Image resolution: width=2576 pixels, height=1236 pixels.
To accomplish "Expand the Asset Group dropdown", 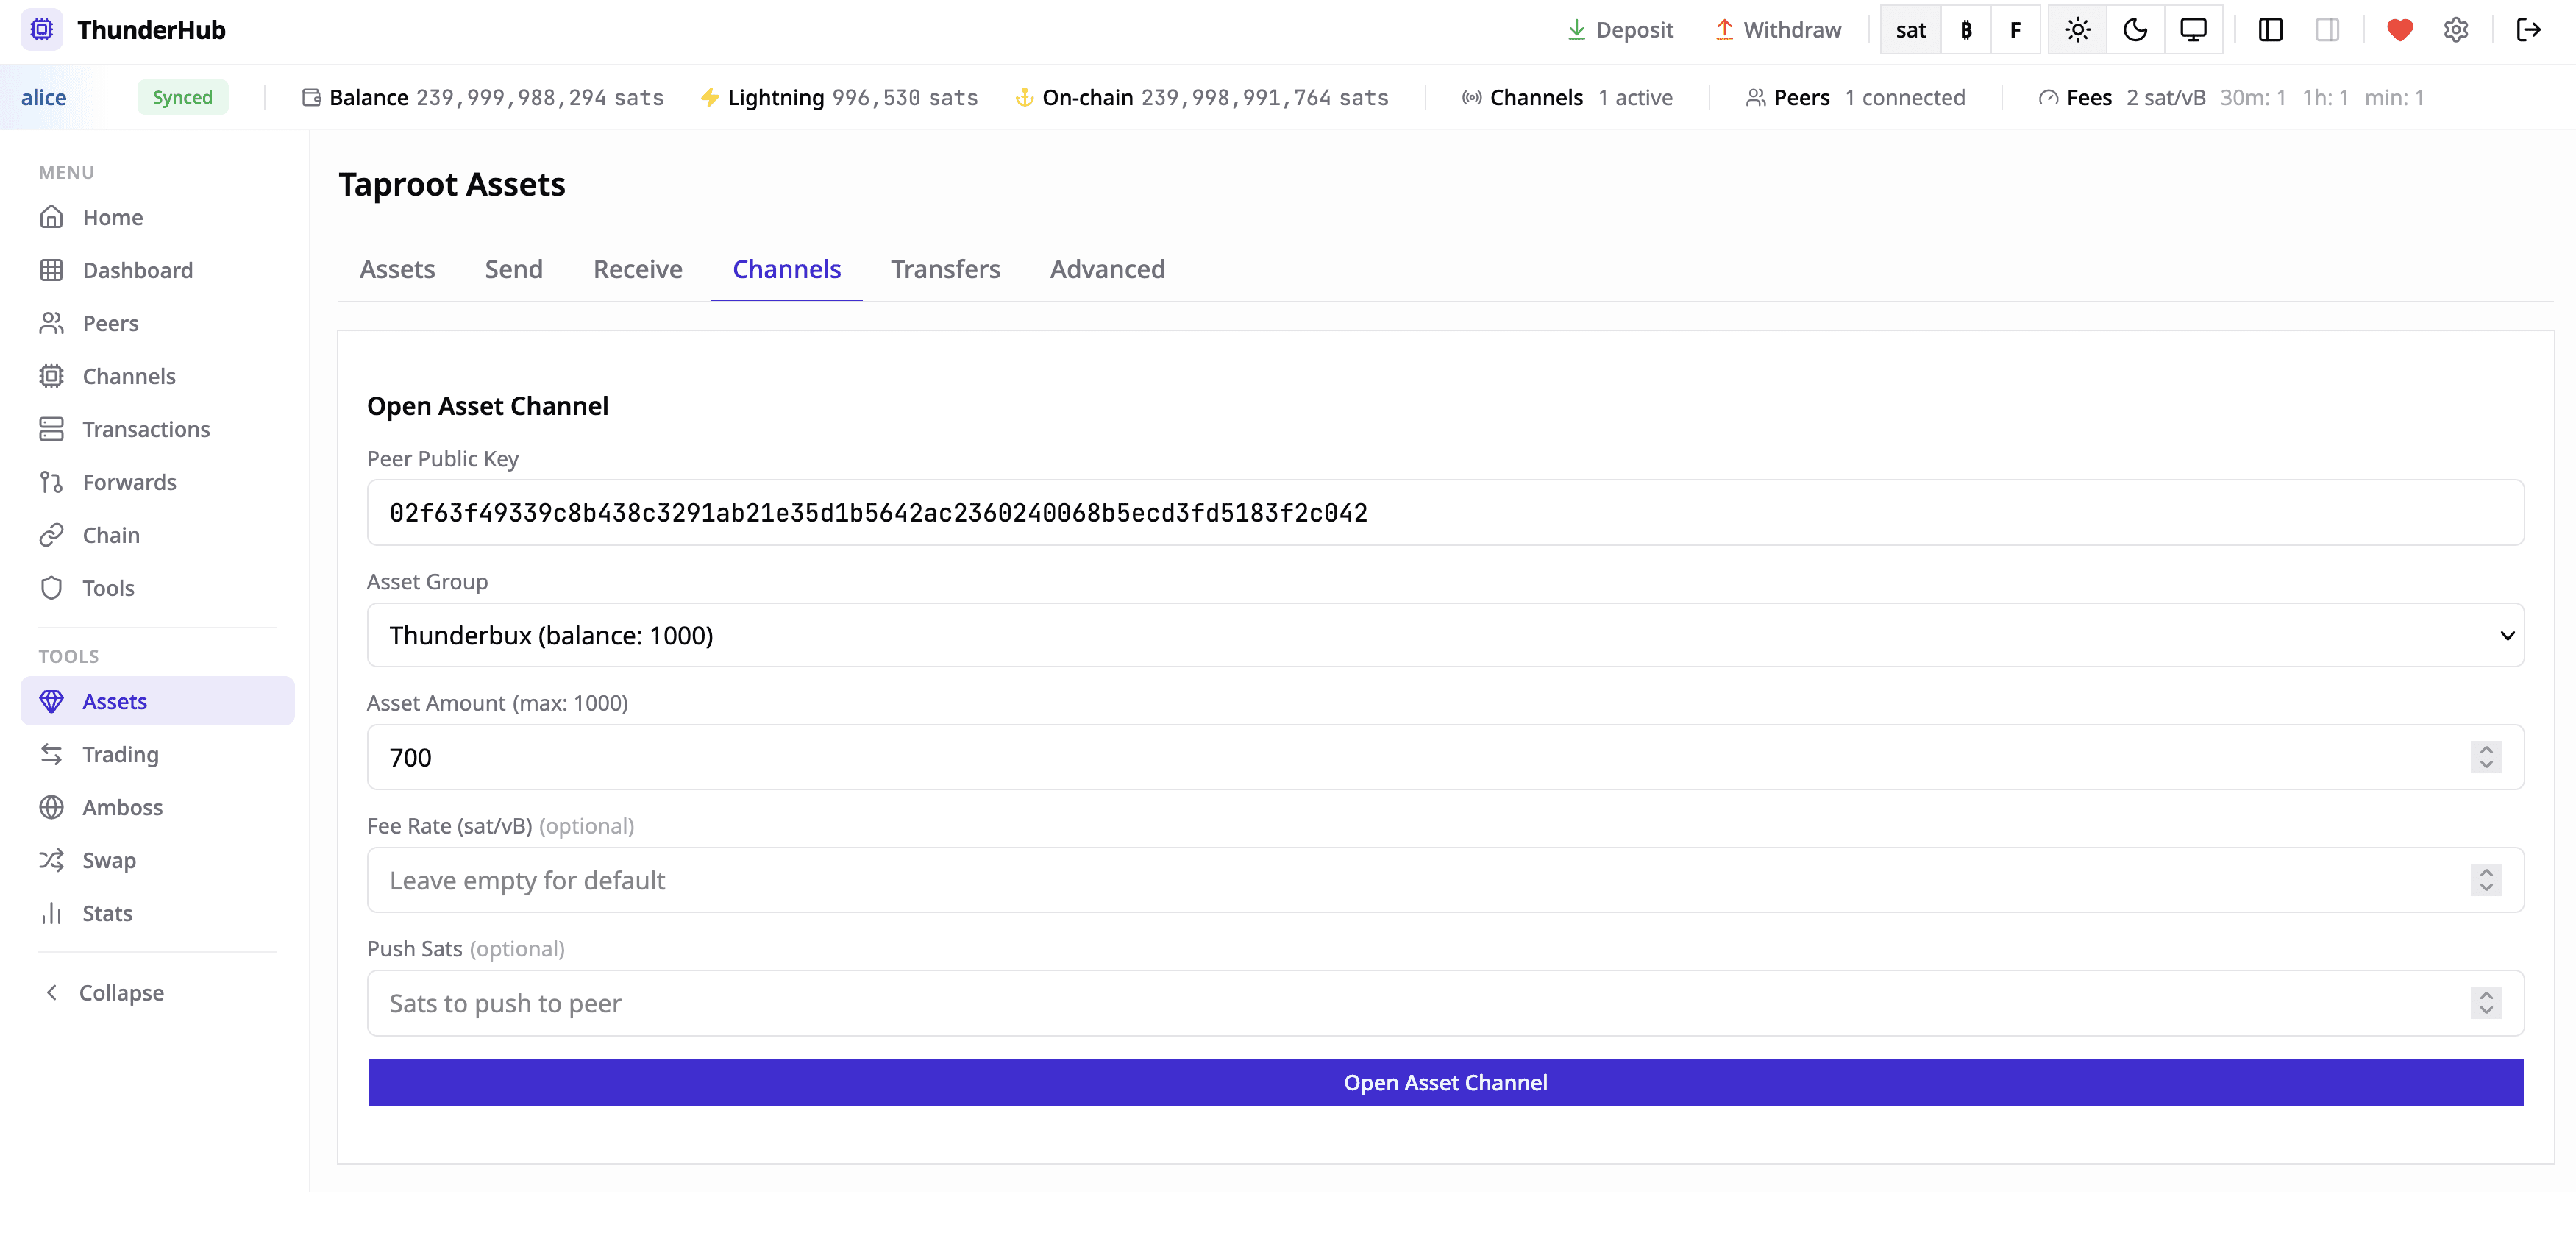I will coord(1444,635).
